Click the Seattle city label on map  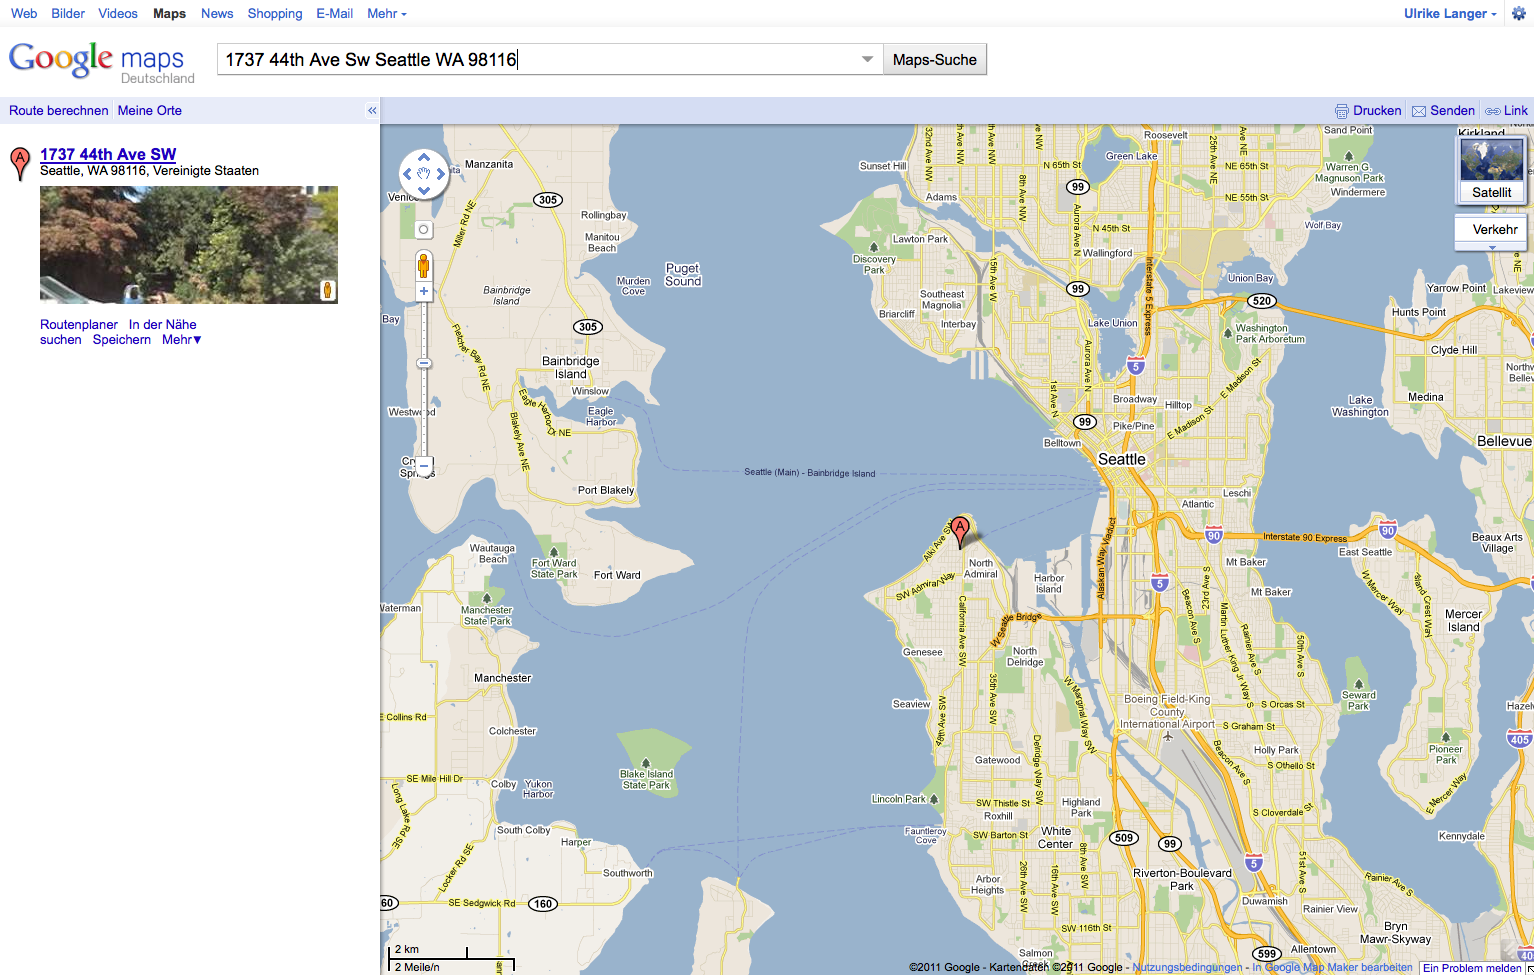coord(1121,459)
